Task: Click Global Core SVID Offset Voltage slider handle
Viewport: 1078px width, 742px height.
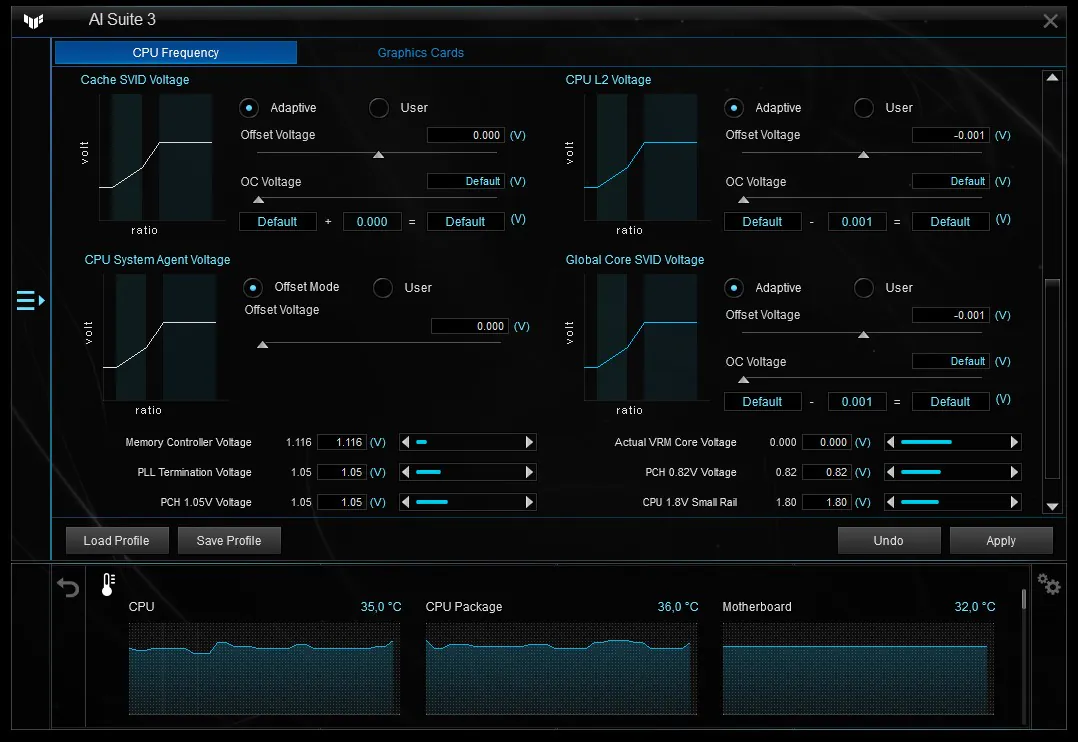Action: pyautogui.click(x=864, y=335)
